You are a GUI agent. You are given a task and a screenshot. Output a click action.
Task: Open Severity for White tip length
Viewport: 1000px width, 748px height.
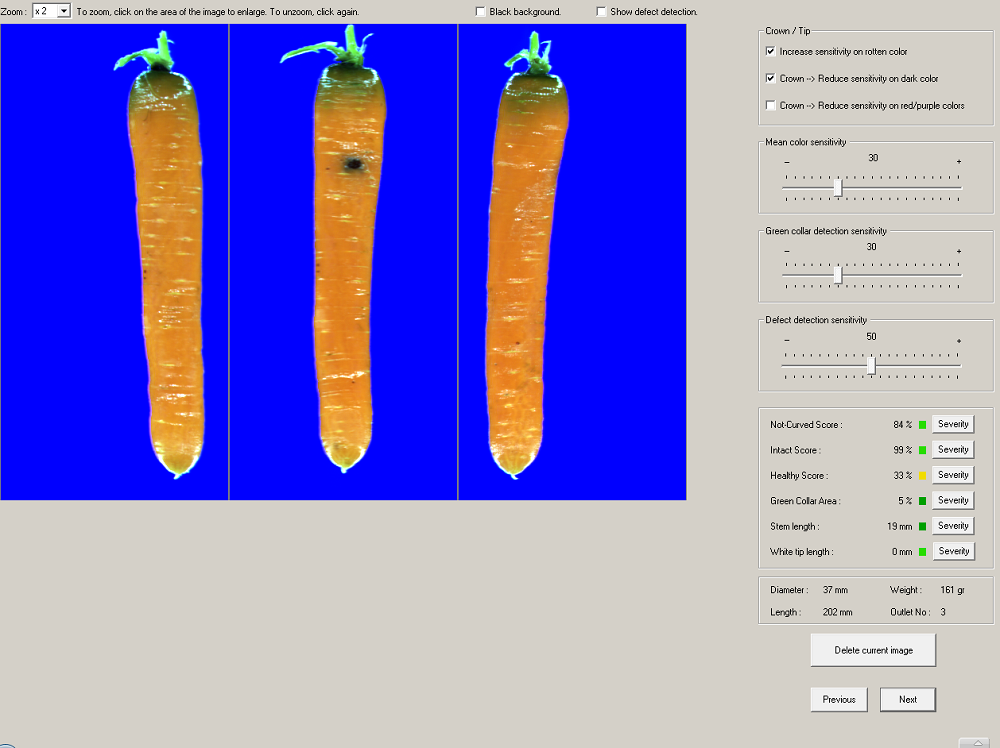pos(953,551)
